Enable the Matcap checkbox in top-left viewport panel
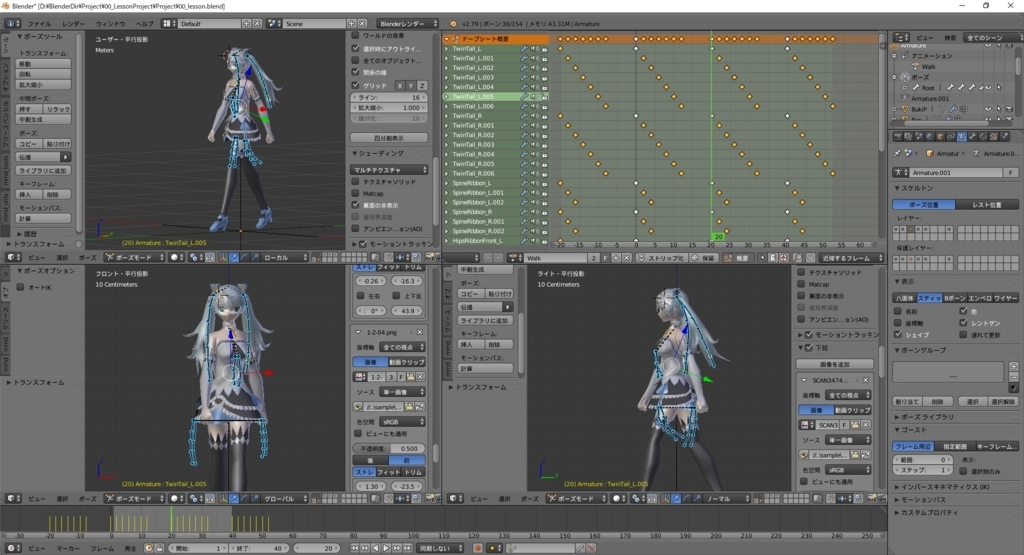Screen dimensions: 1024x555 (x=355, y=193)
